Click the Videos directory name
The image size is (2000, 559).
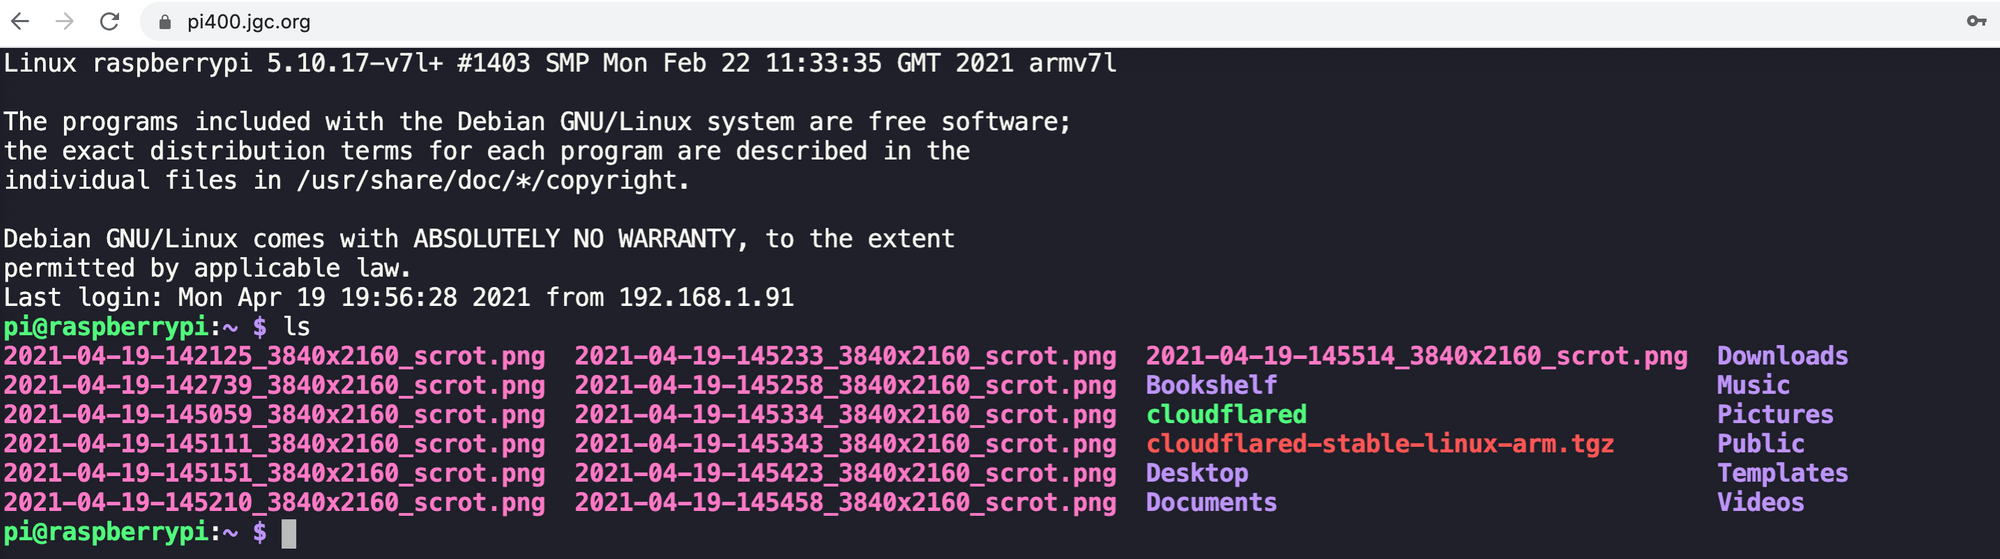tap(1760, 502)
